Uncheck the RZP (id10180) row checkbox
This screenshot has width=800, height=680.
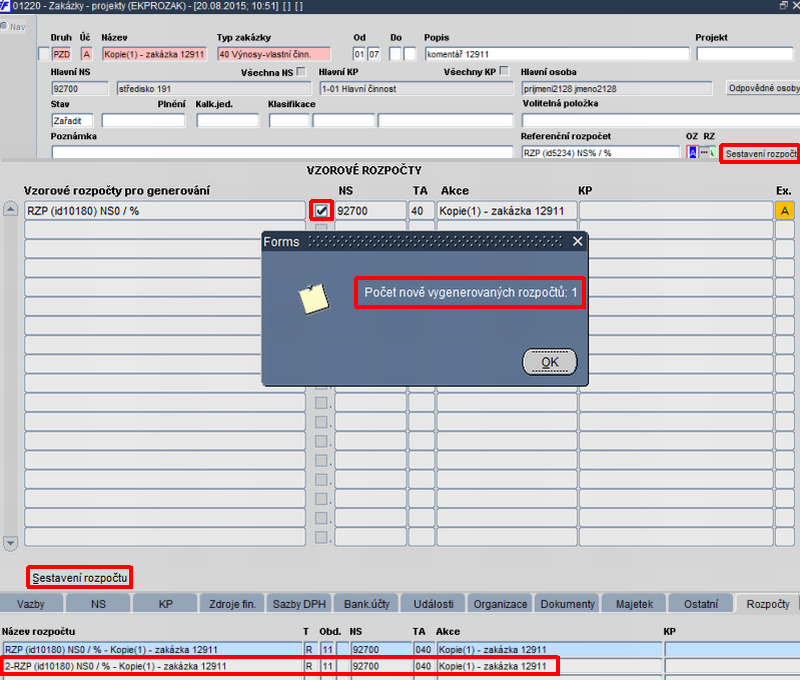[x=321, y=211]
